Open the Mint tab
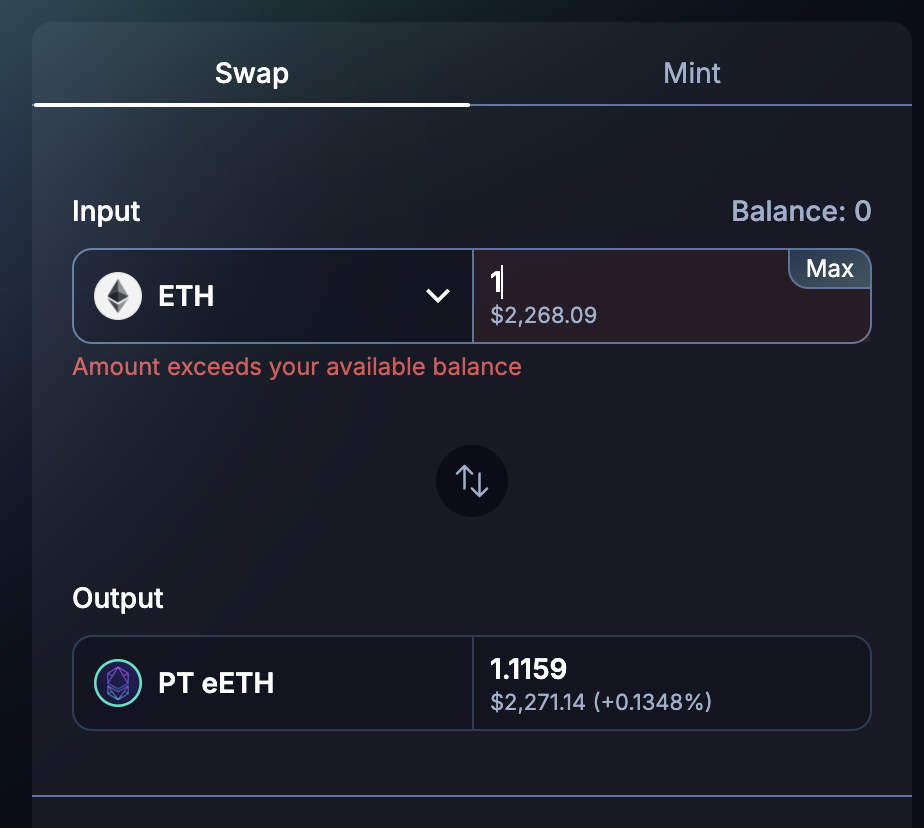Viewport: 924px width, 828px height. [x=691, y=73]
